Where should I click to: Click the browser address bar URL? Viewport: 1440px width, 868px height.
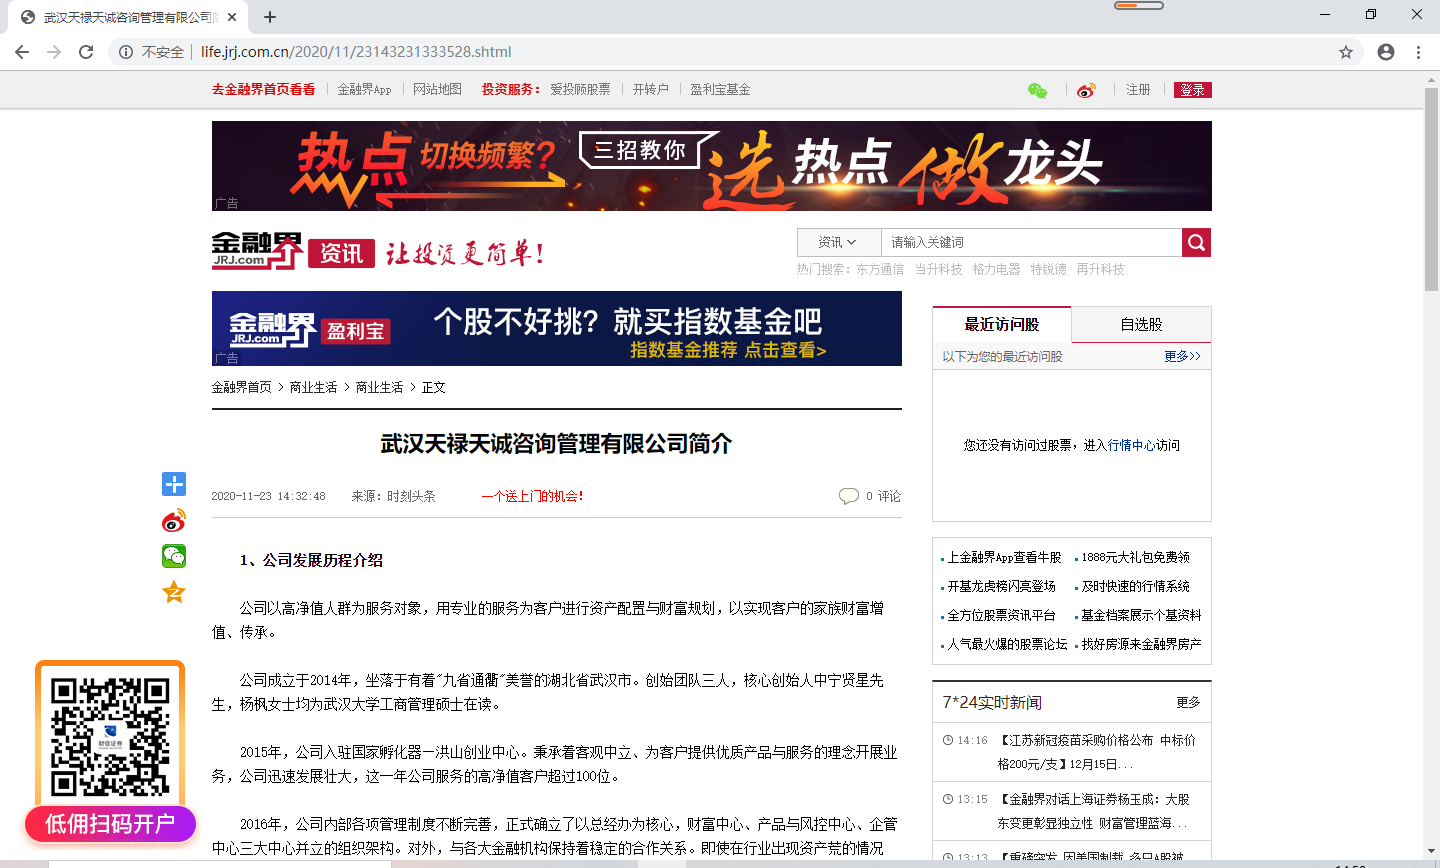356,52
